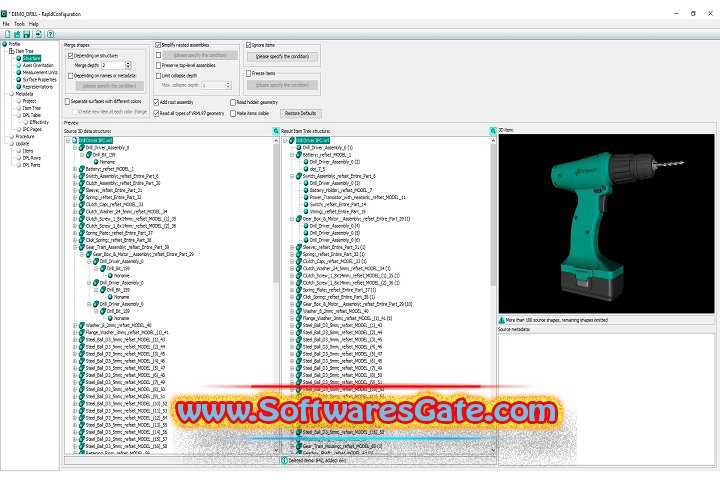Click the Import toolbar icon beside Save

pos(39,34)
